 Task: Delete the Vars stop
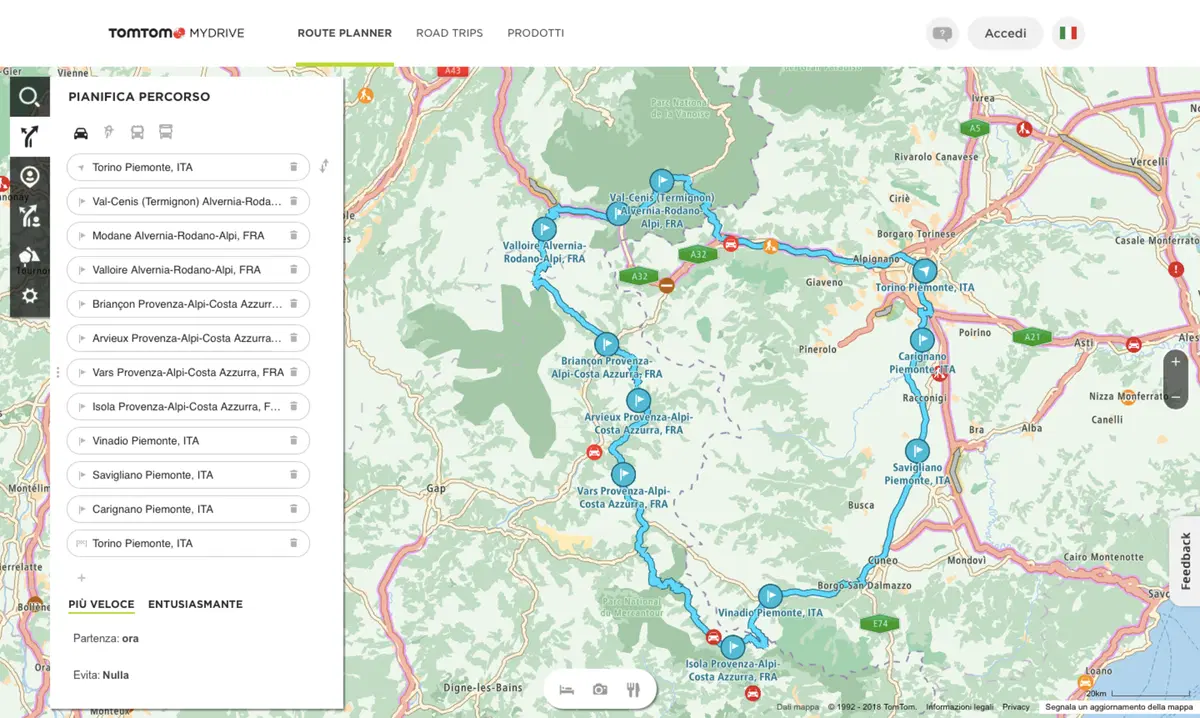[x=294, y=372]
